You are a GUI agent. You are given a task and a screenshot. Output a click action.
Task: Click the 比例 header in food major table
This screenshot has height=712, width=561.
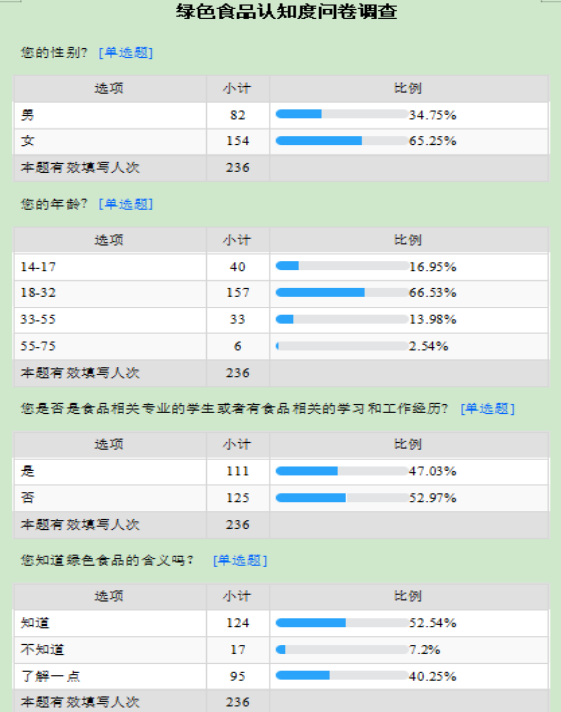tap(408, 445)
